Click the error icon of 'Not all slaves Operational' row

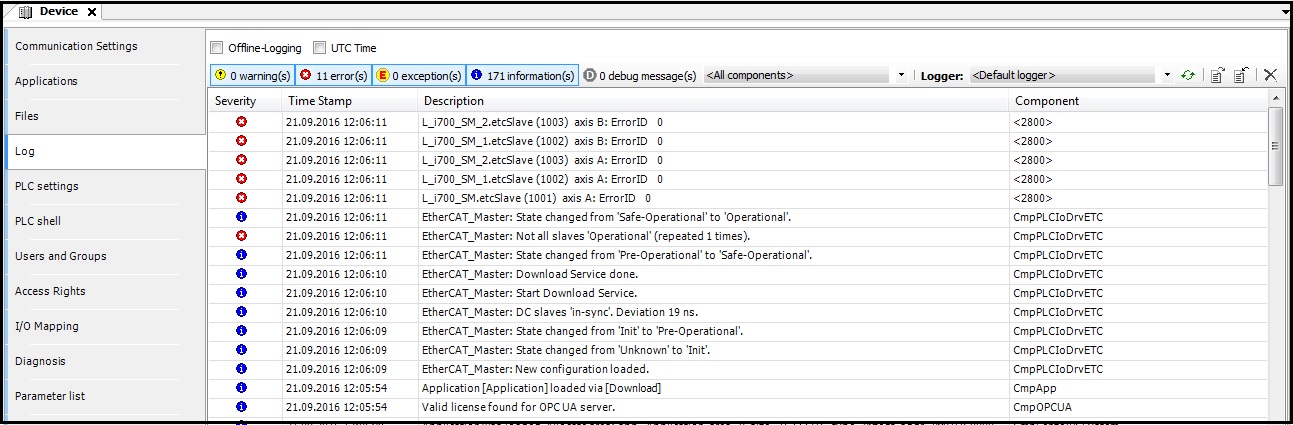tap(241, 236)
